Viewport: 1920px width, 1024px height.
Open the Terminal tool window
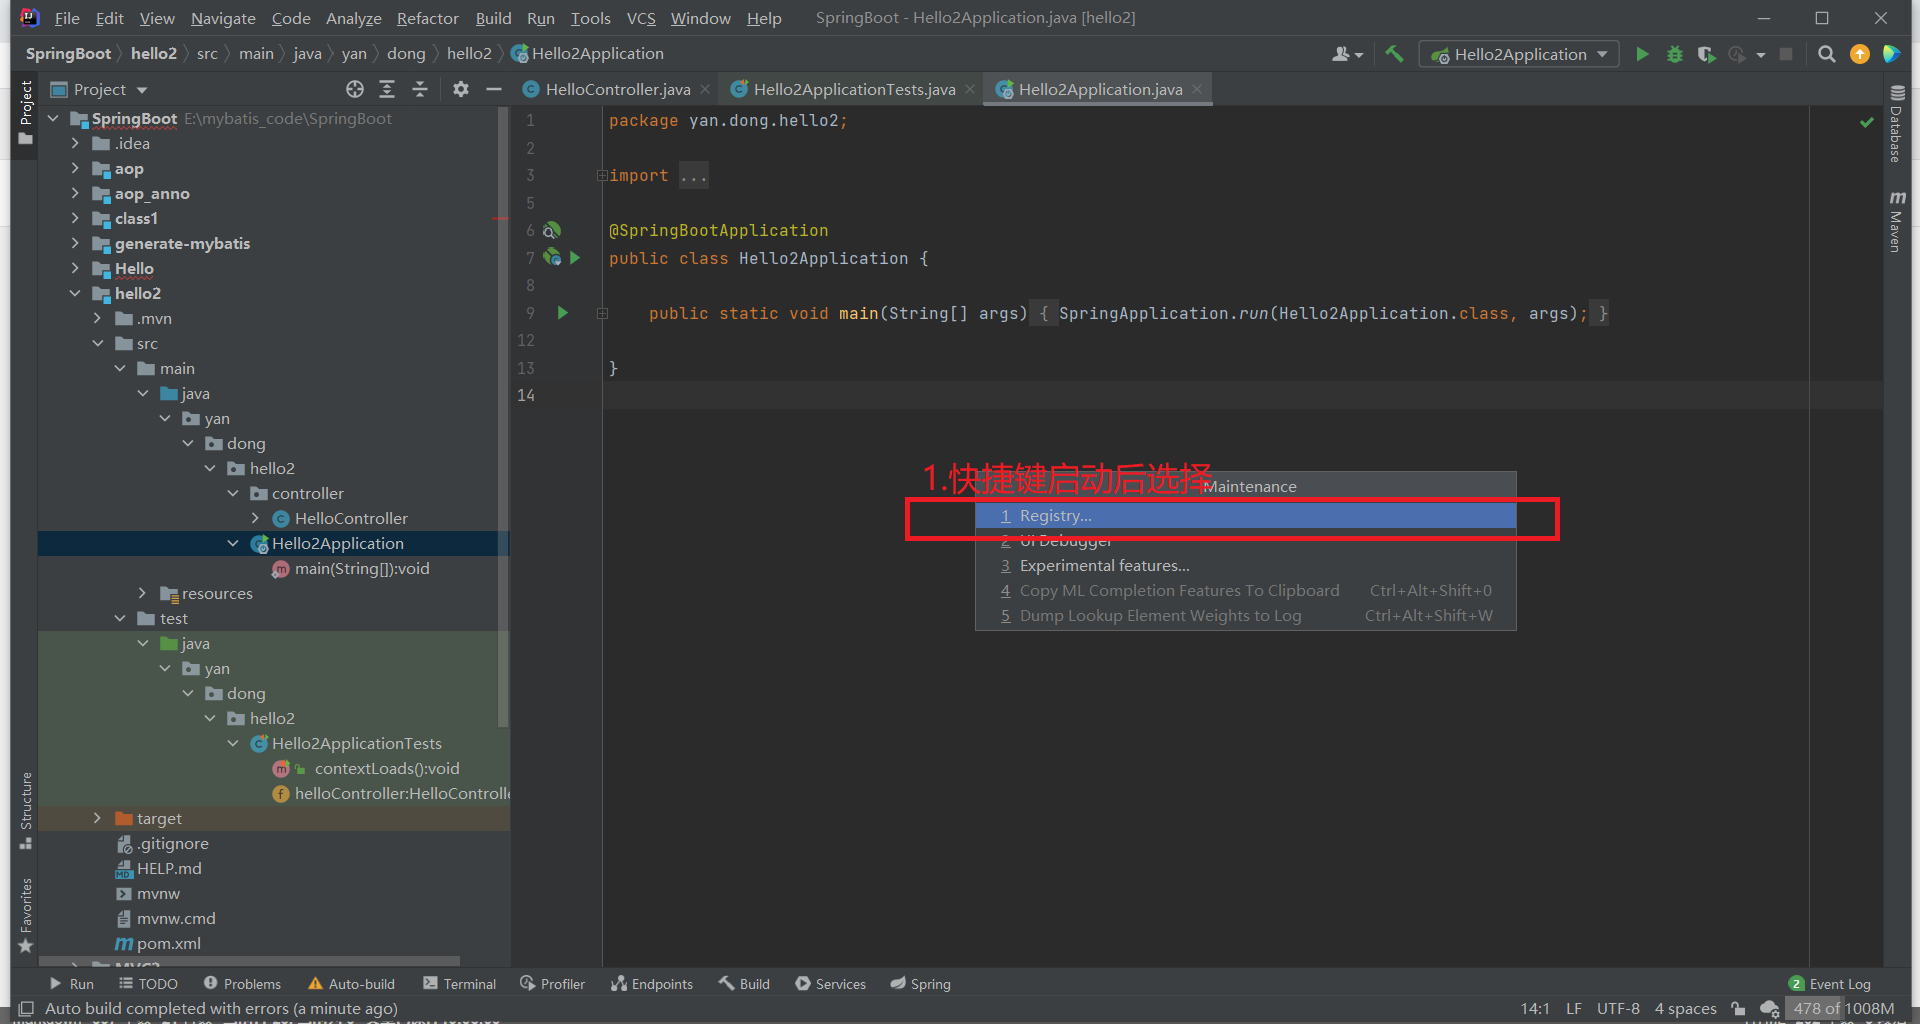coord(459,984)
